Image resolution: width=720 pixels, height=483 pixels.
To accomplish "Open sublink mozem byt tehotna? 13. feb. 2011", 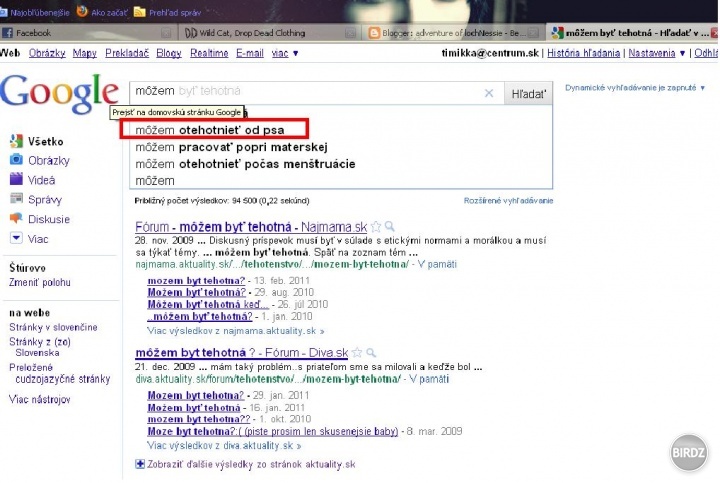I will [196, 281].
